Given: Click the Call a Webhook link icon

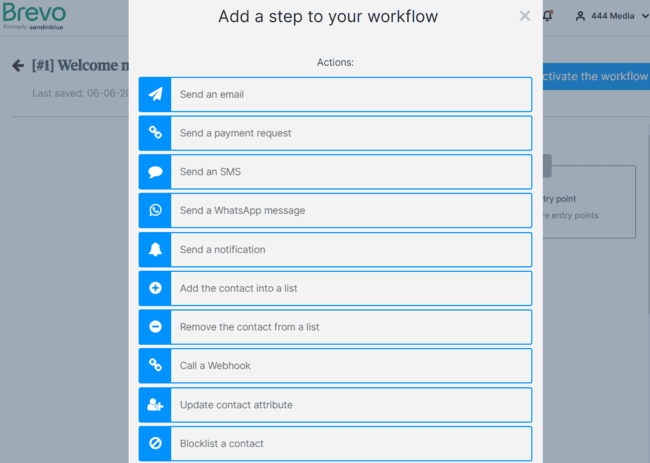Looking at the screenshot, I should click(155, 366).
